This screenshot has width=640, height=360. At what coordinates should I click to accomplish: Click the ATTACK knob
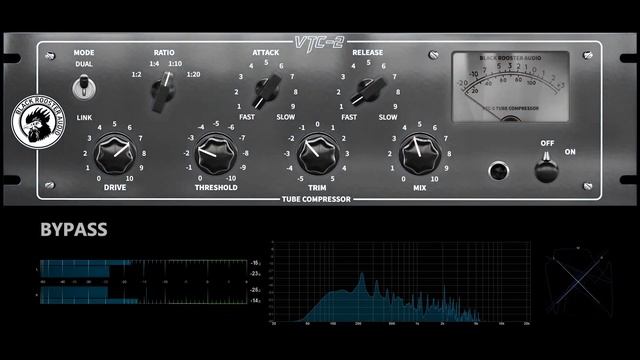266,91
